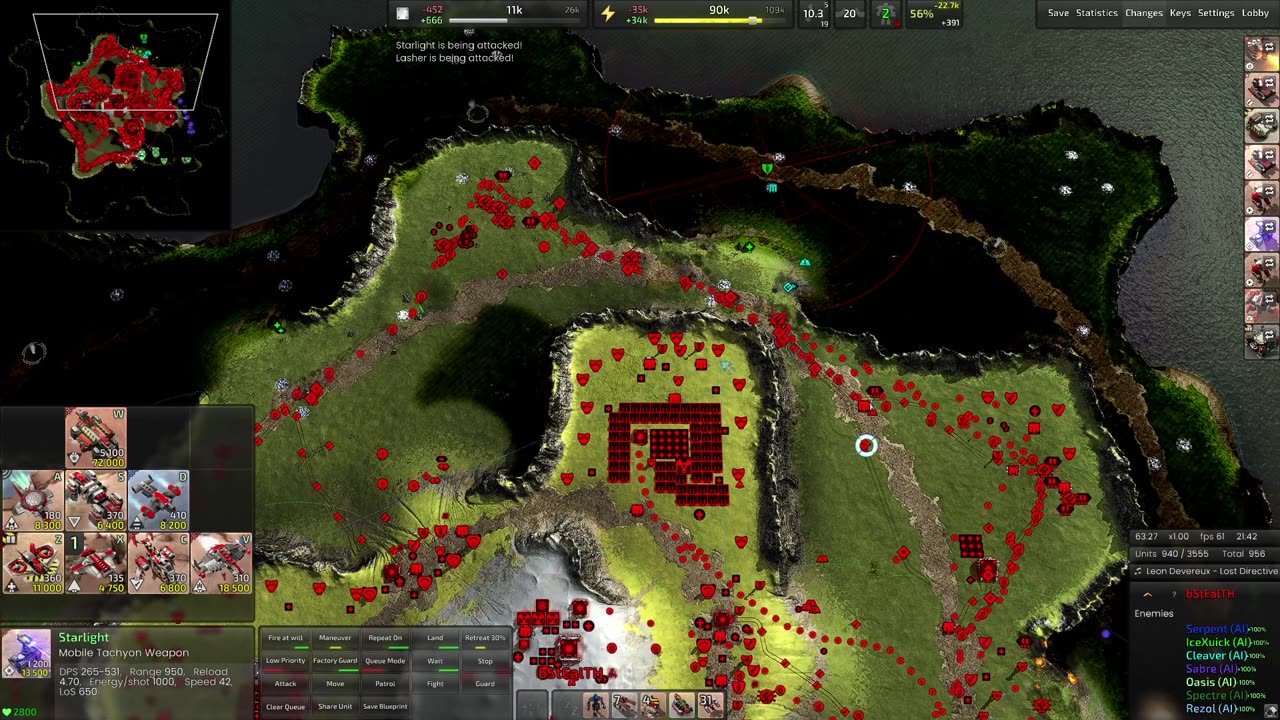Screen dimensions: 1280x720
Task: Select Rezol (AI) in enemies list
Action: point(1212,708)
